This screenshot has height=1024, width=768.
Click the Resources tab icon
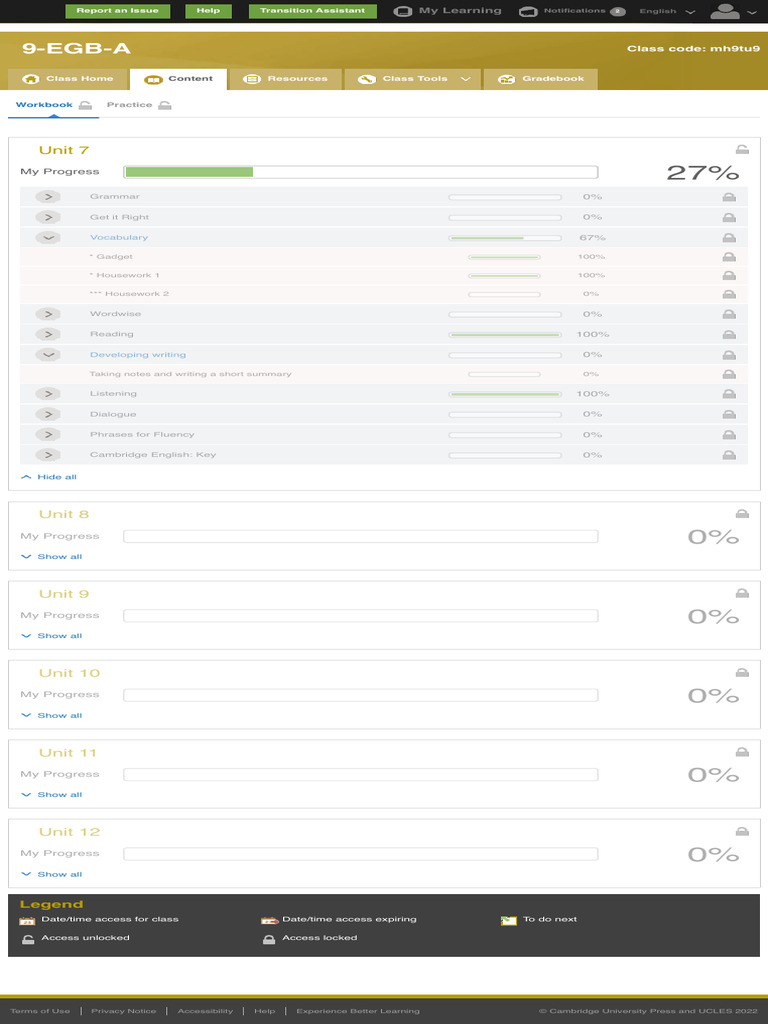pos(252,79)
